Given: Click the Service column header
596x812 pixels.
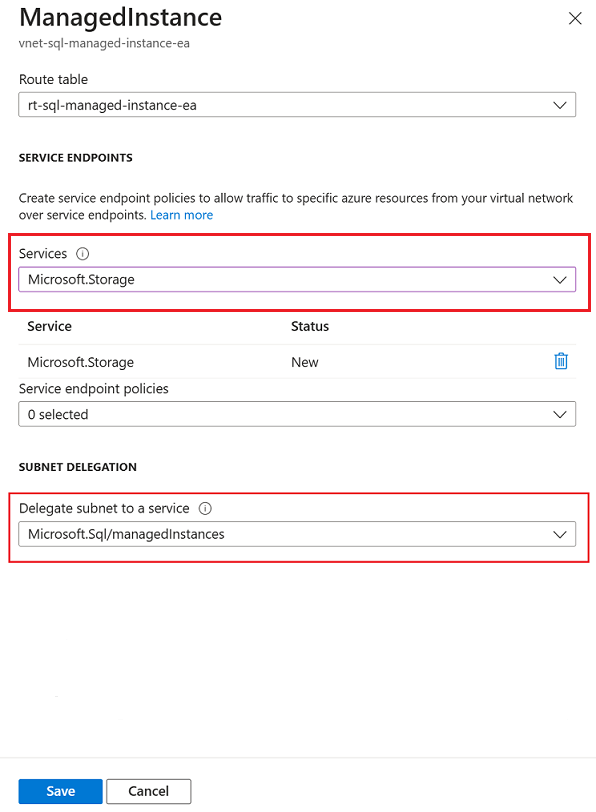Looking at the screenshot, I should pyautogui.click(x=49, y=326).
